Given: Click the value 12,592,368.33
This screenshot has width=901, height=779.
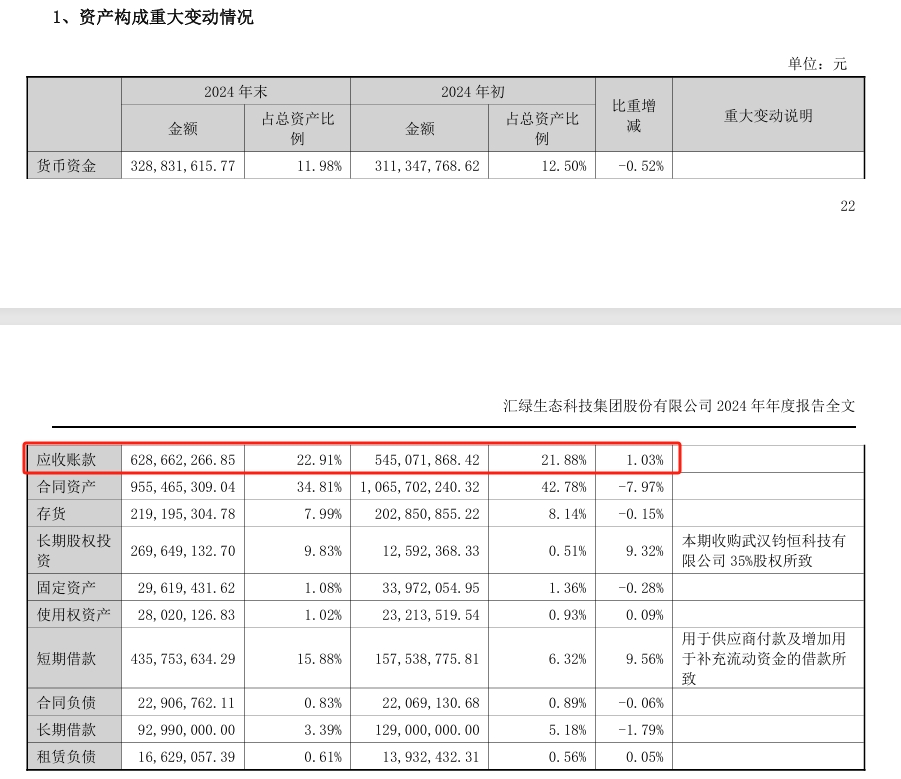Looking at the screenshot, I should tap(431, 551).
